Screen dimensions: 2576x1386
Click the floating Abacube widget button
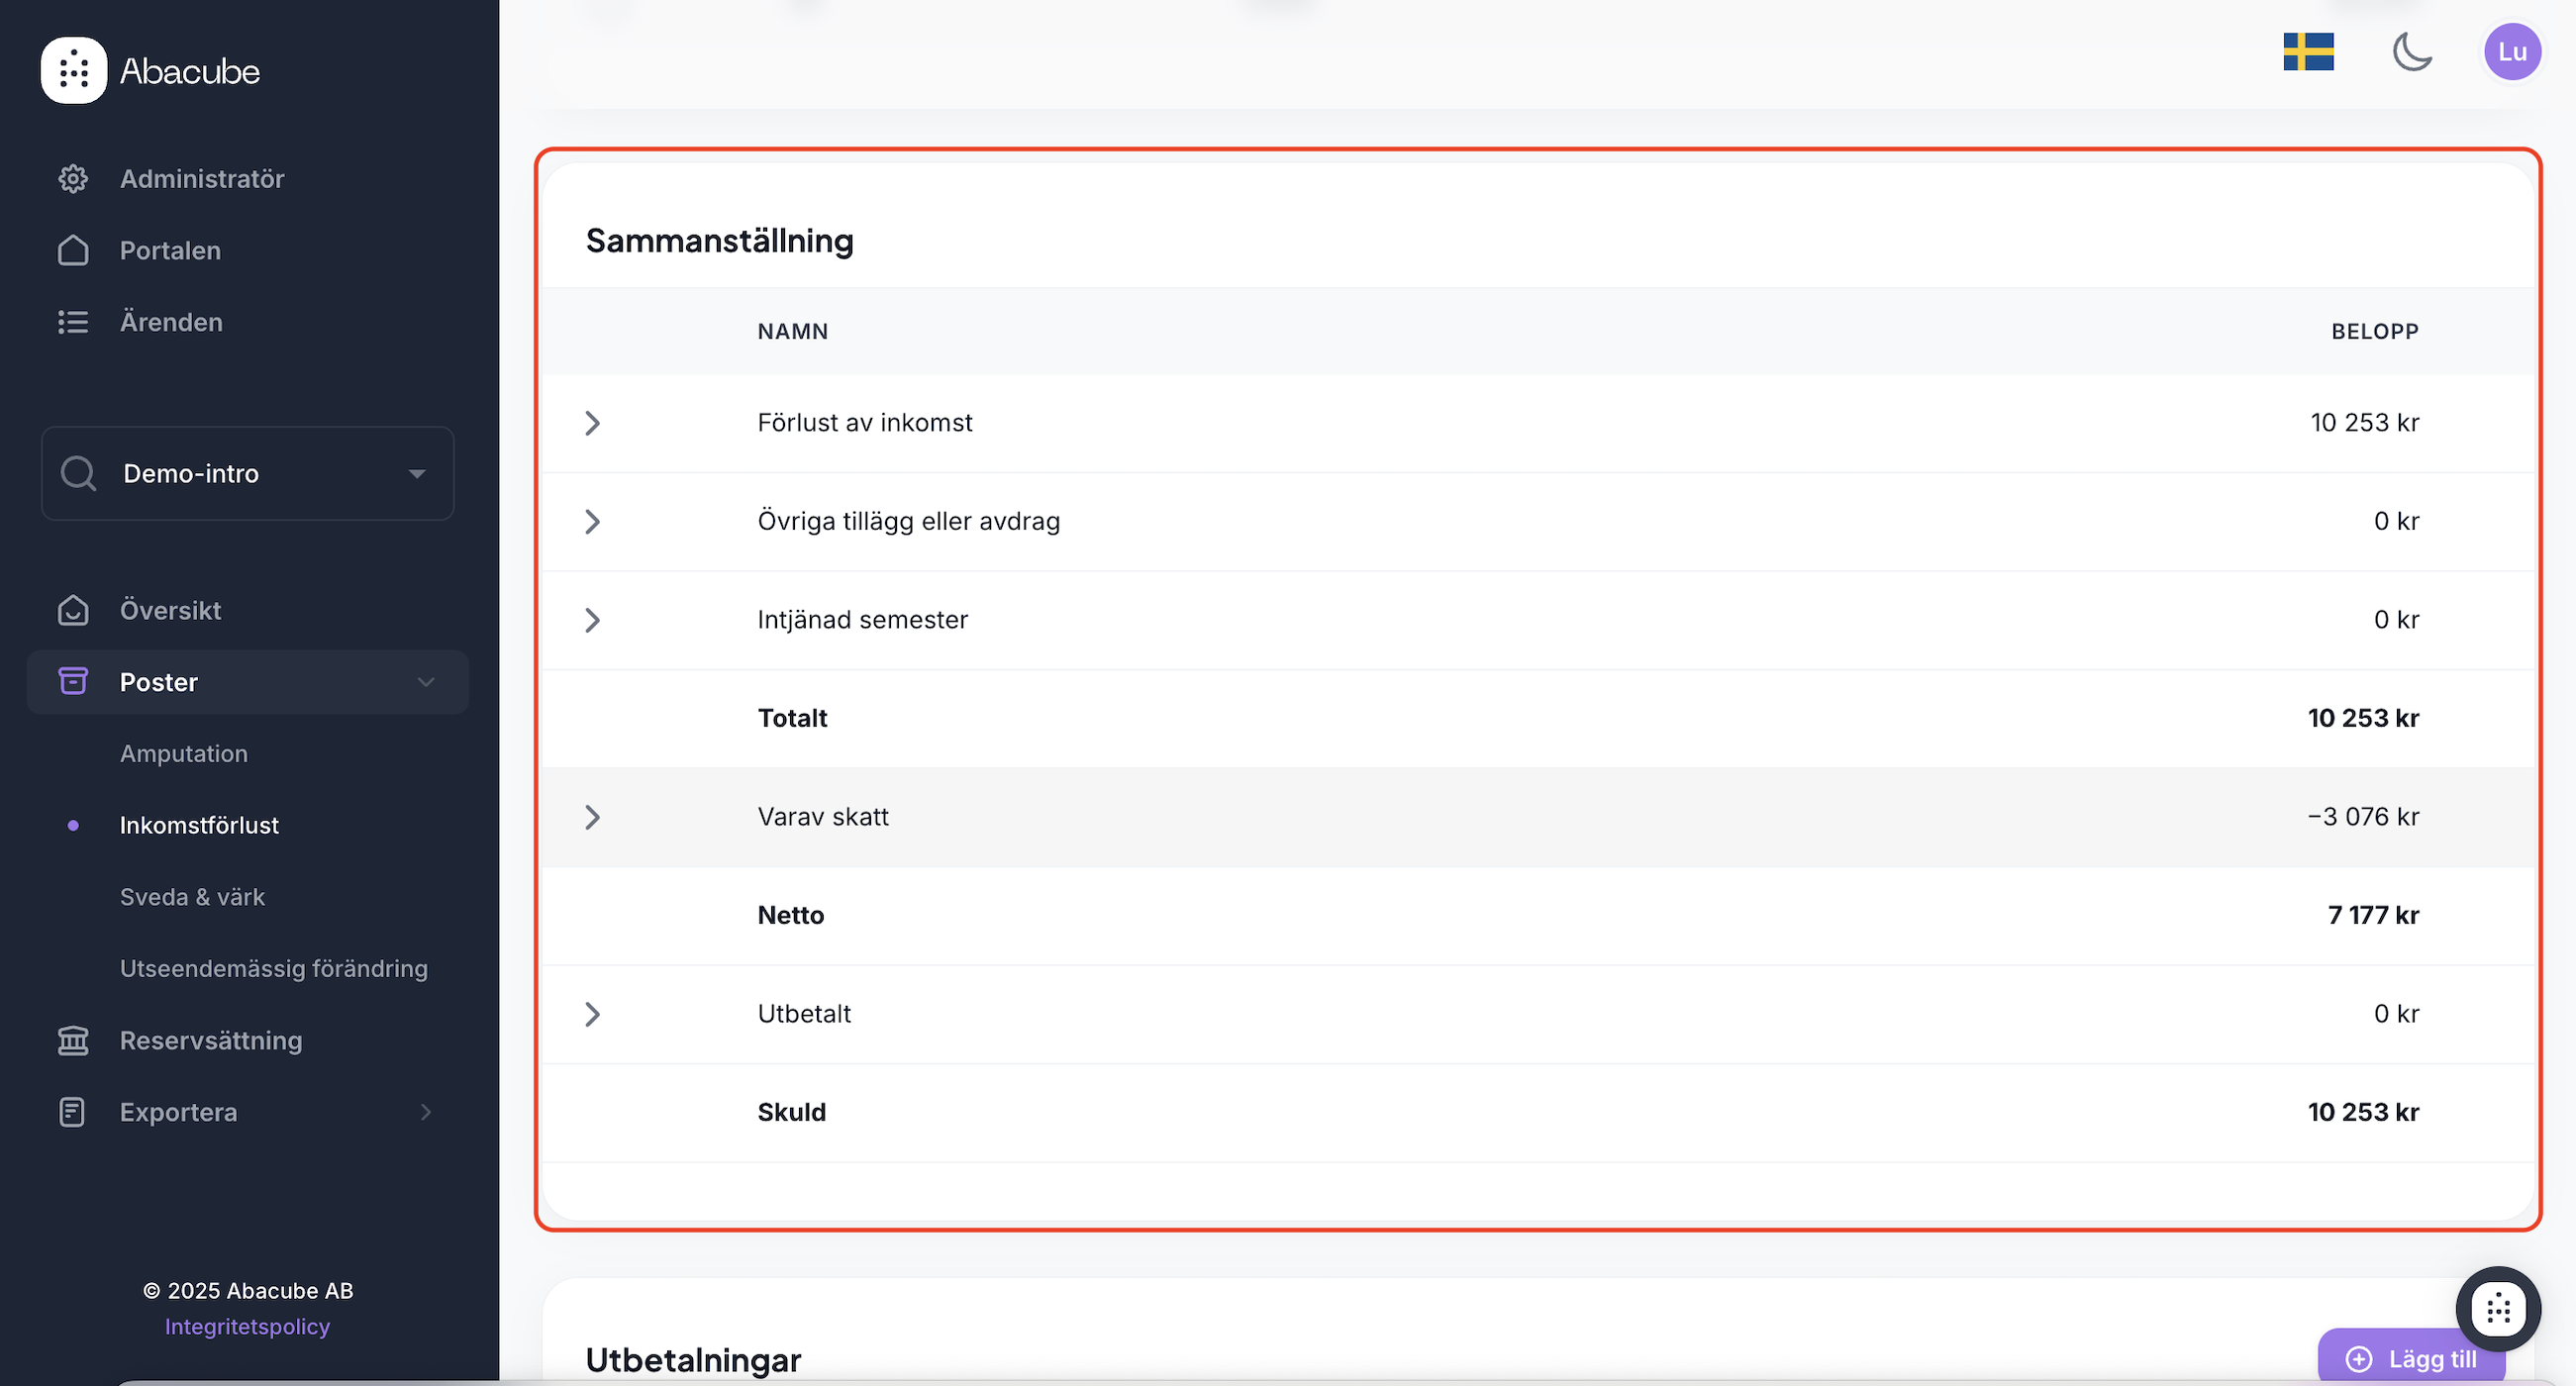point(2497,1308)
